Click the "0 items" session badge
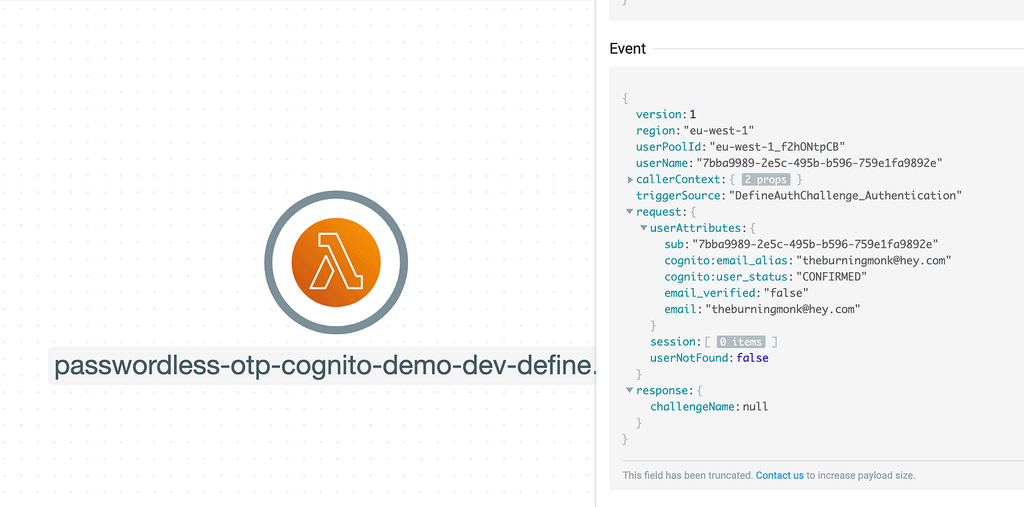Viewport: 1024px width, 507px height. (740, 342)
